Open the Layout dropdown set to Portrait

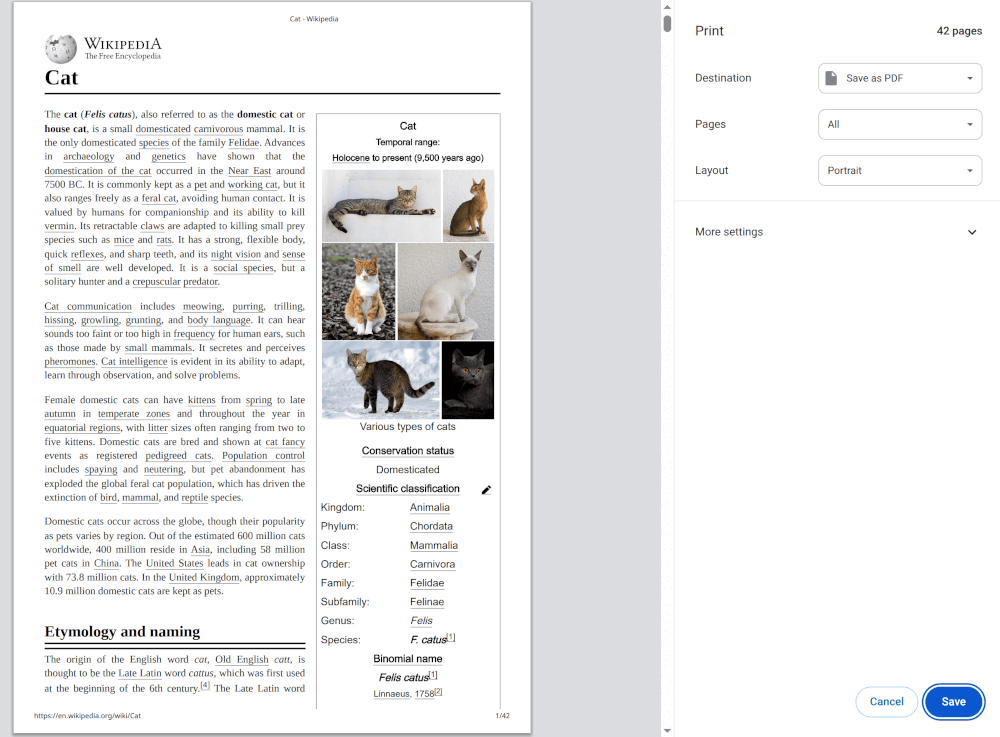click(899, 170)
